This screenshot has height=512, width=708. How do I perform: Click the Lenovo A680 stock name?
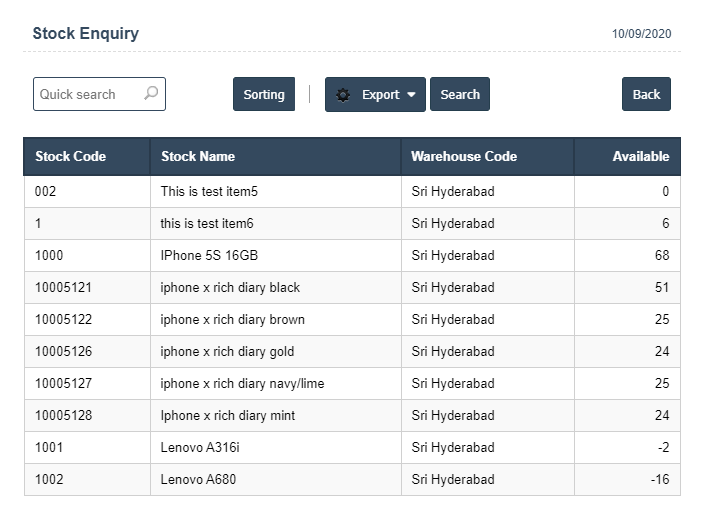tap(198, 480)
